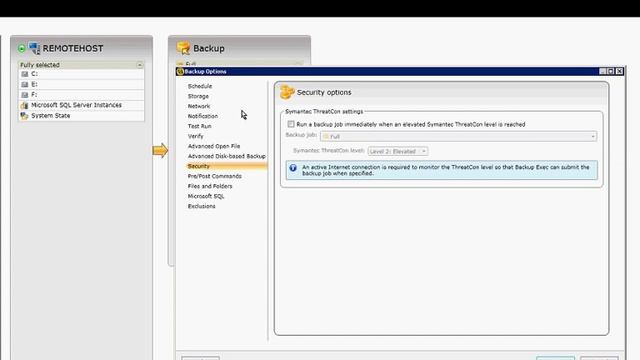Open the Symantec ThreatCon level dropdown

click(x=398, y=151)
